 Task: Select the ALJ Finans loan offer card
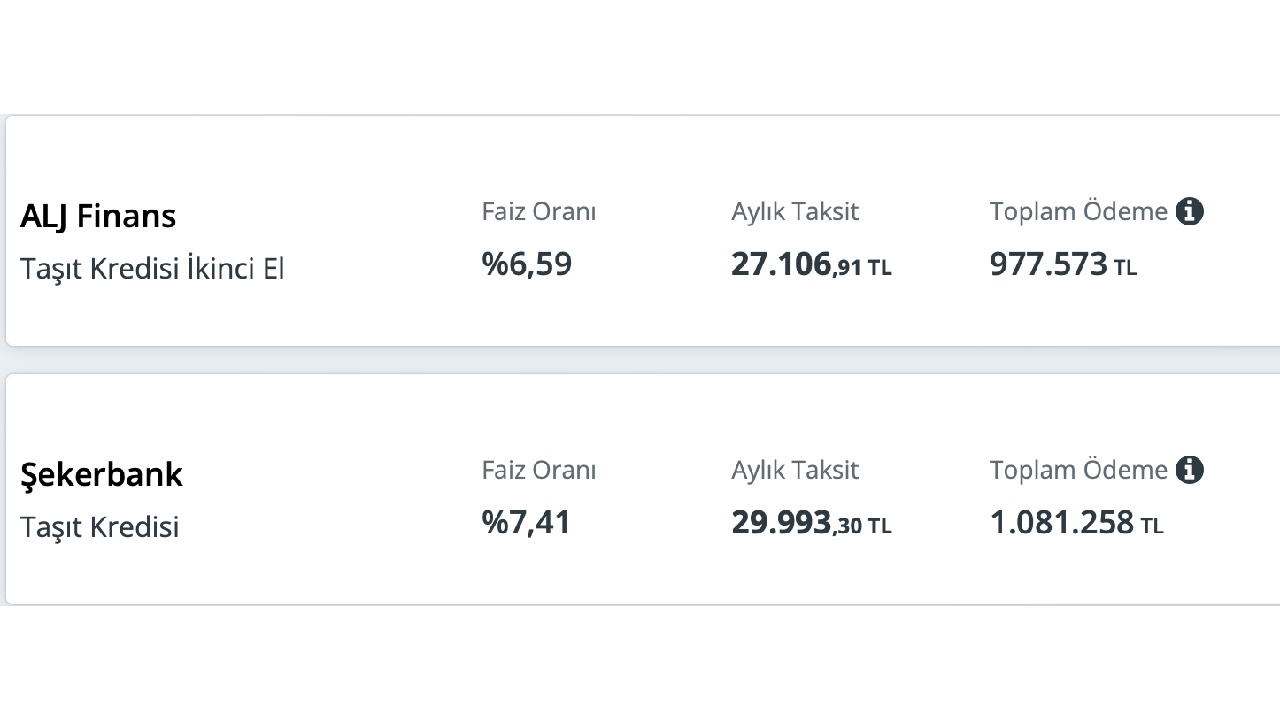pos(643,231)
